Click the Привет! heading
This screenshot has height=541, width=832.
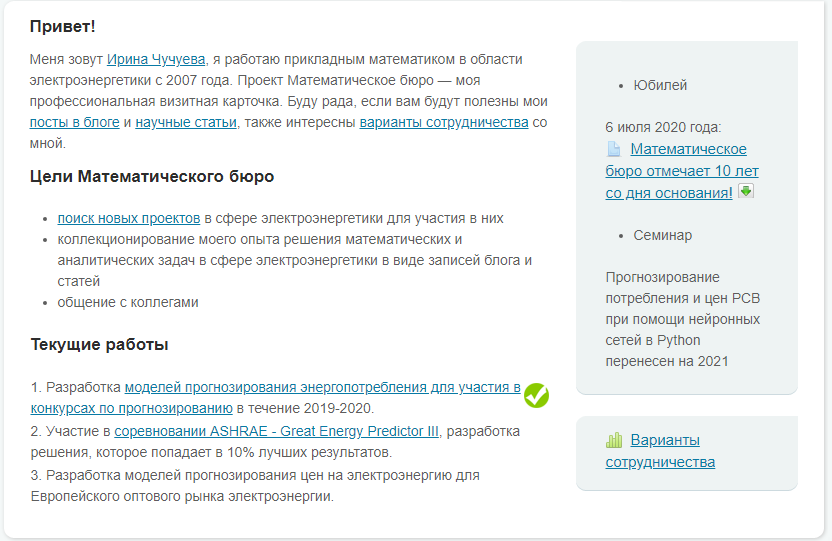coord(63,26)
